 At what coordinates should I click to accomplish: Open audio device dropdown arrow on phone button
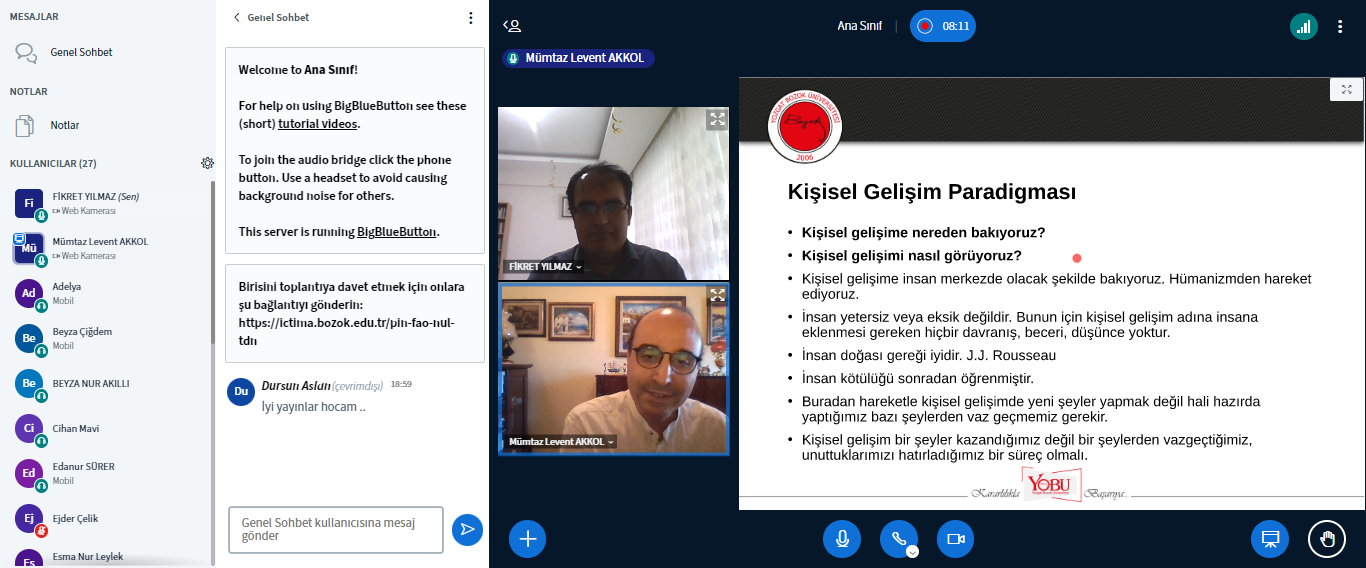click(912, 551)
